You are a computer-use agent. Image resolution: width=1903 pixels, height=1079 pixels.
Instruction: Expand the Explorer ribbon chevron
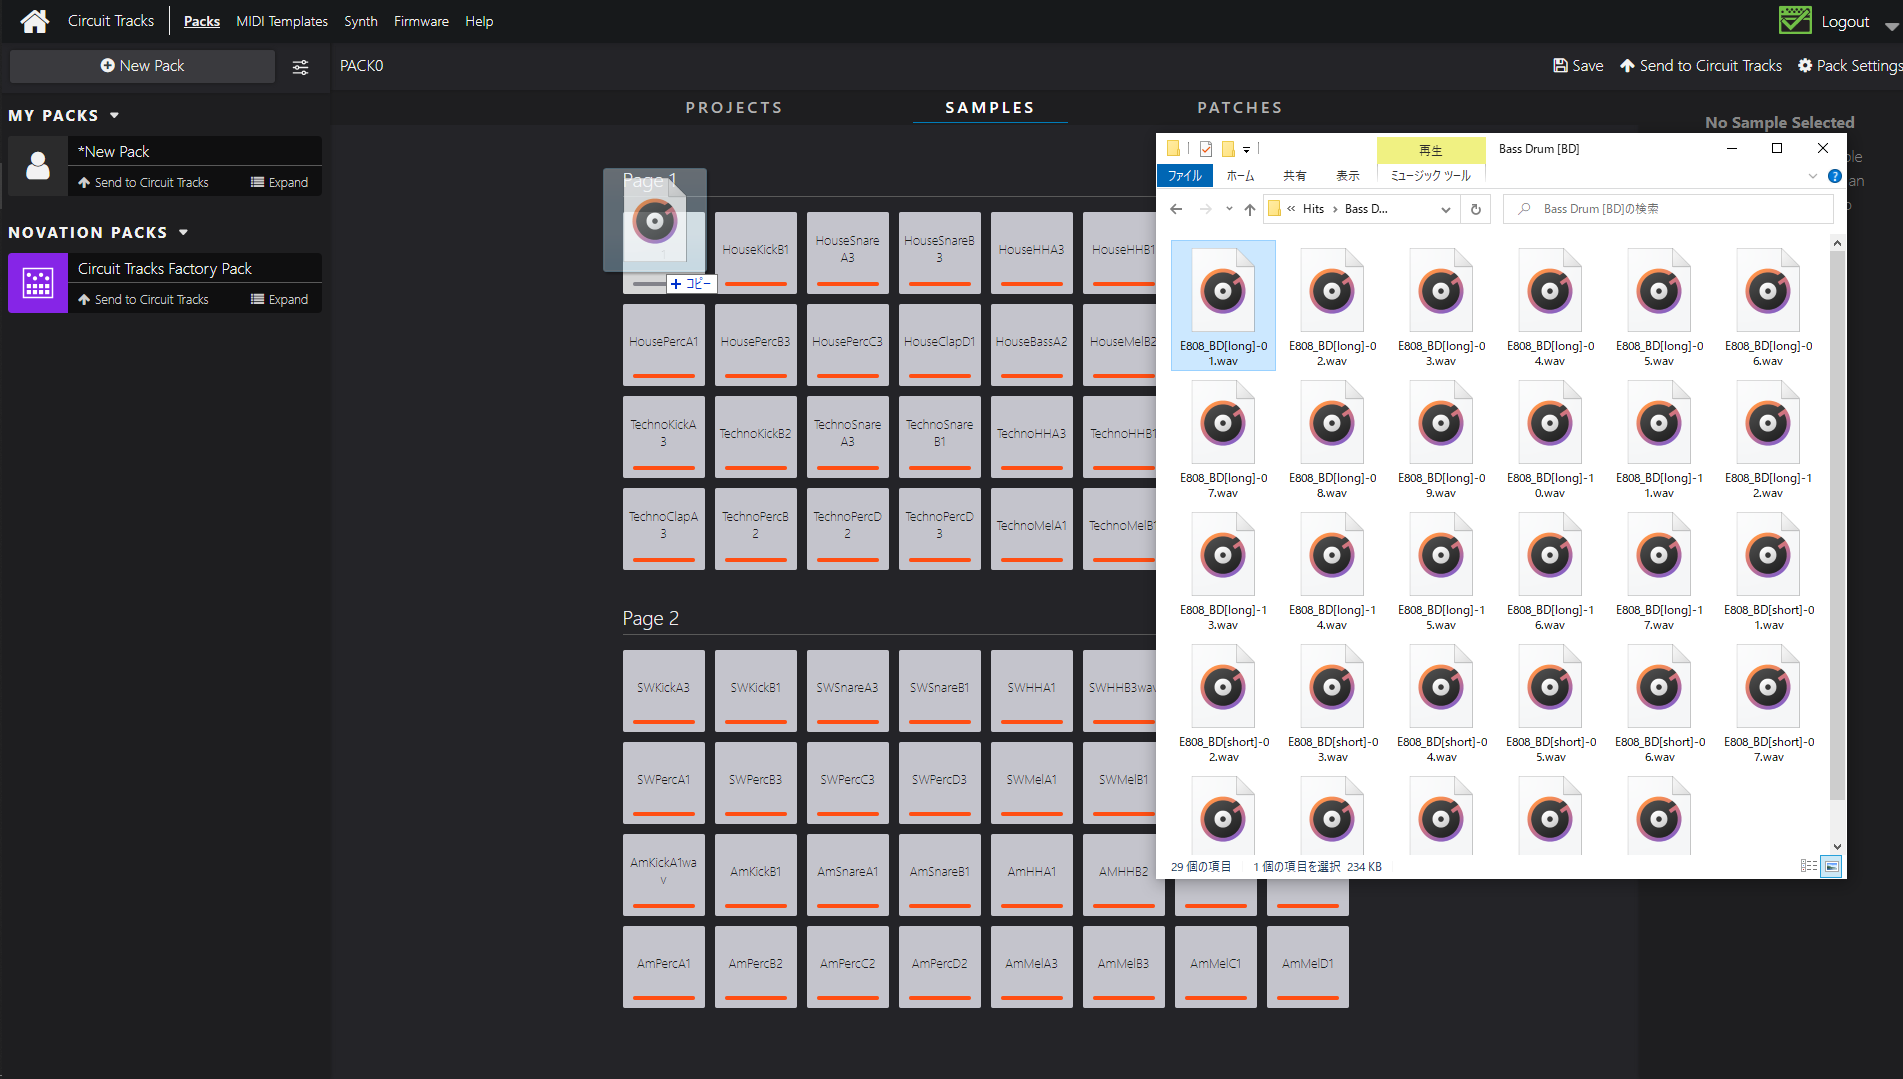tap(1812, 176)
